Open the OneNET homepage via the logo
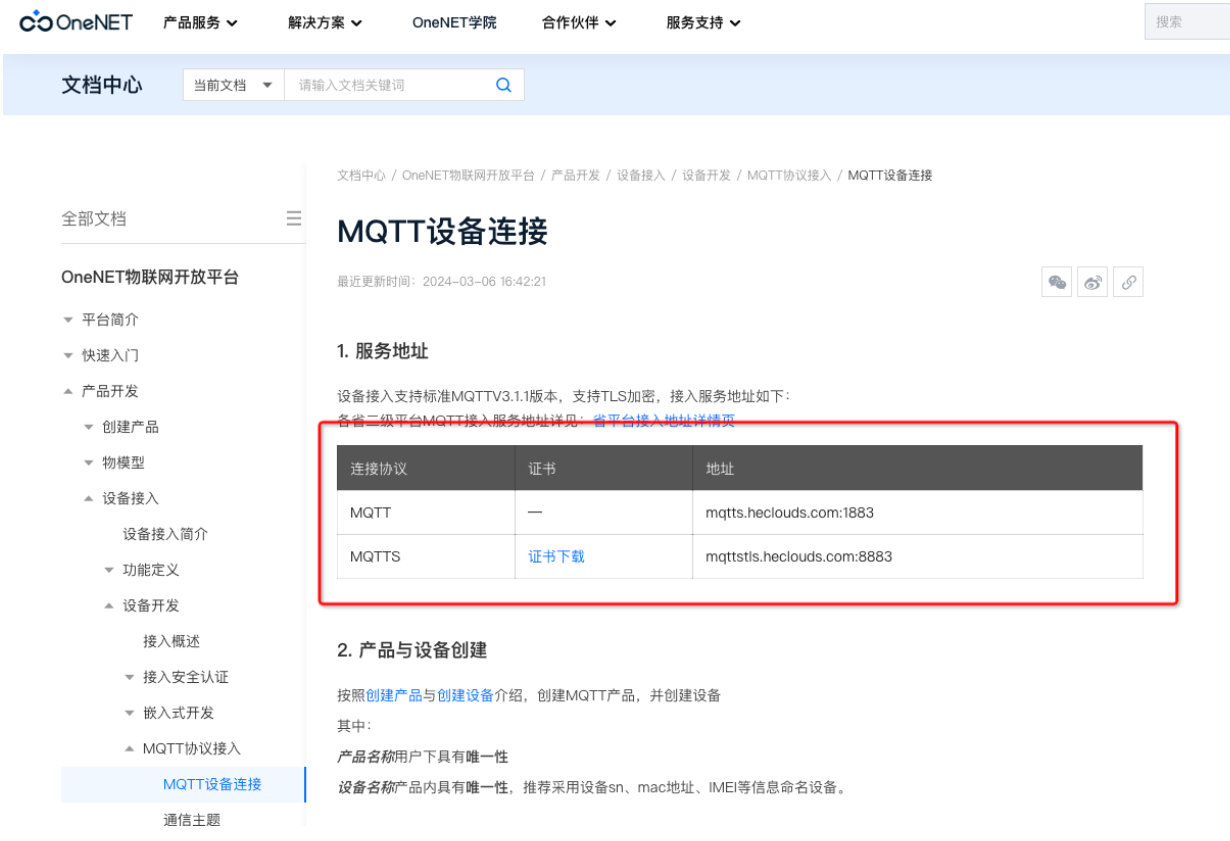 (x=76, y=22)
